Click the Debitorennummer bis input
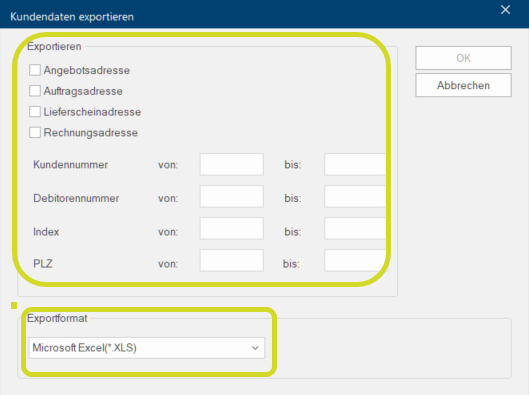Viewport: 529px width, 395px height. pos(355,196)
